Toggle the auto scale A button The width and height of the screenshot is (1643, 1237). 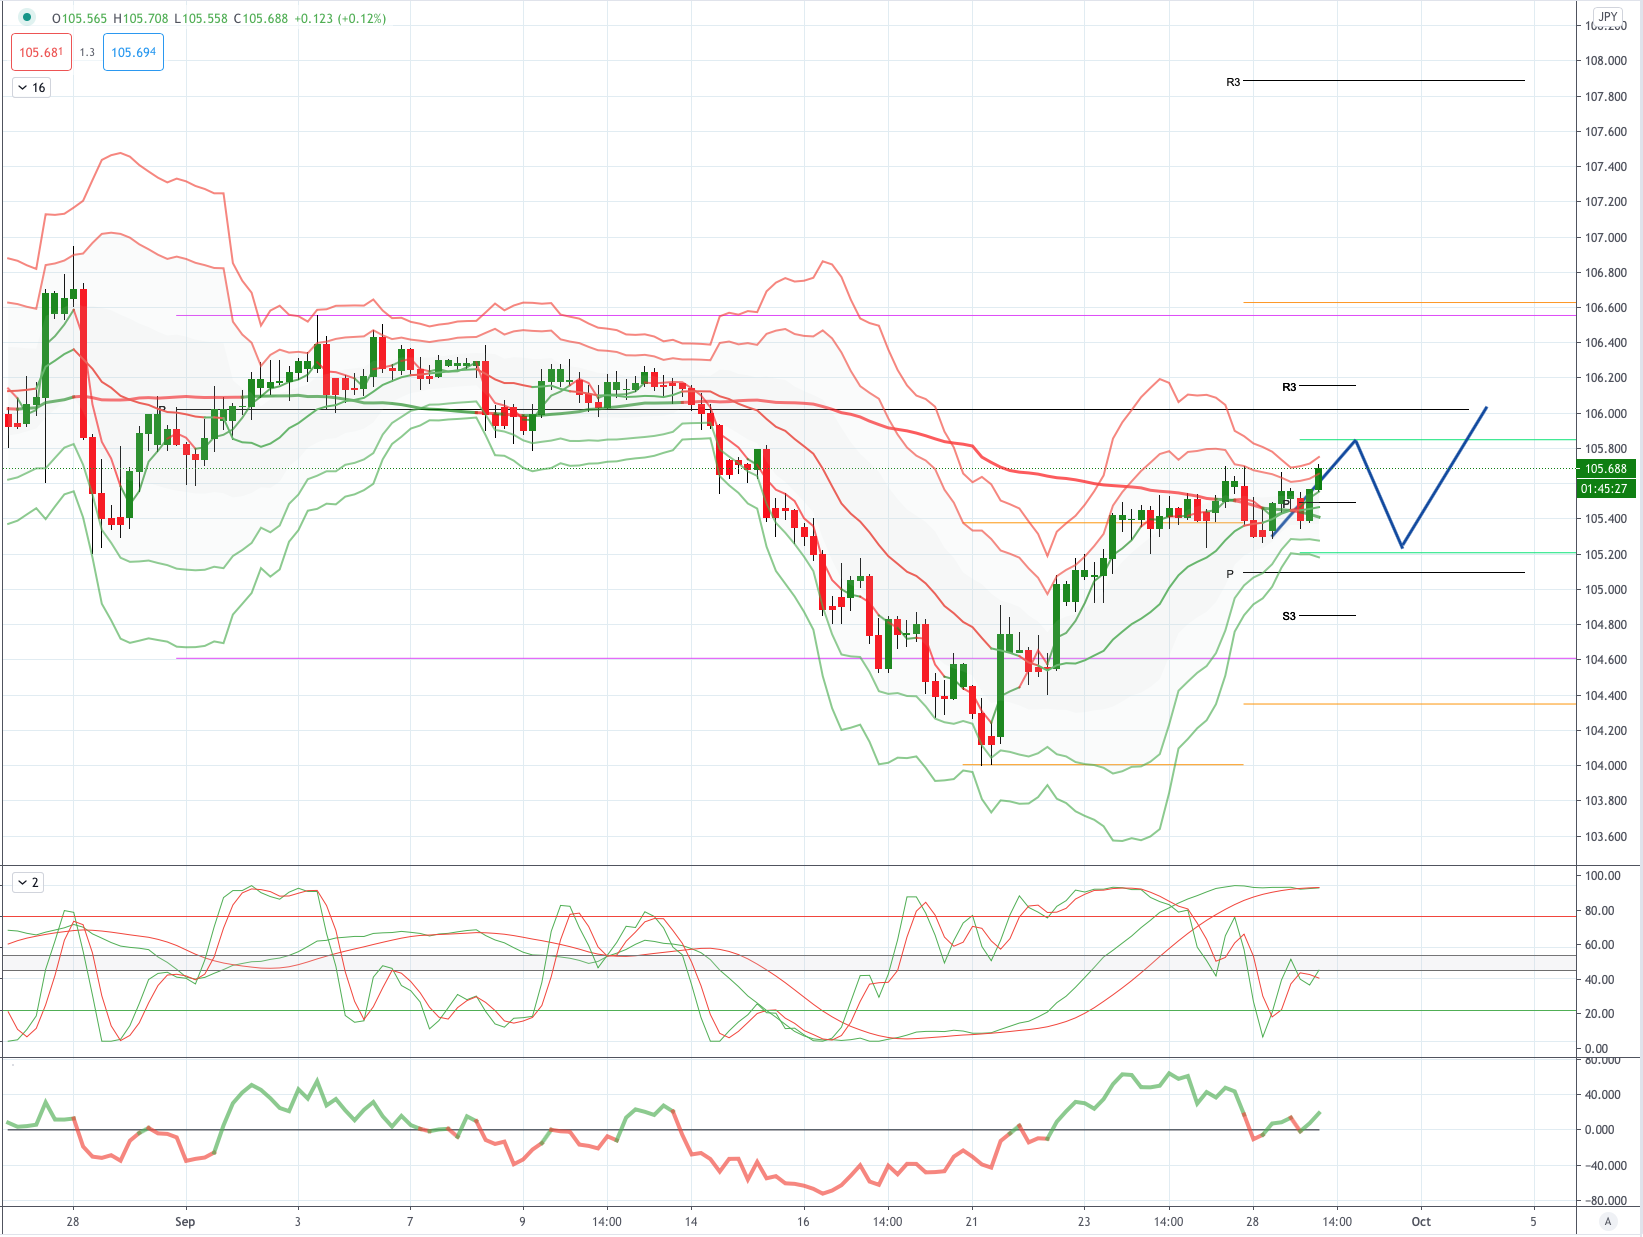coord(1608,1221)
